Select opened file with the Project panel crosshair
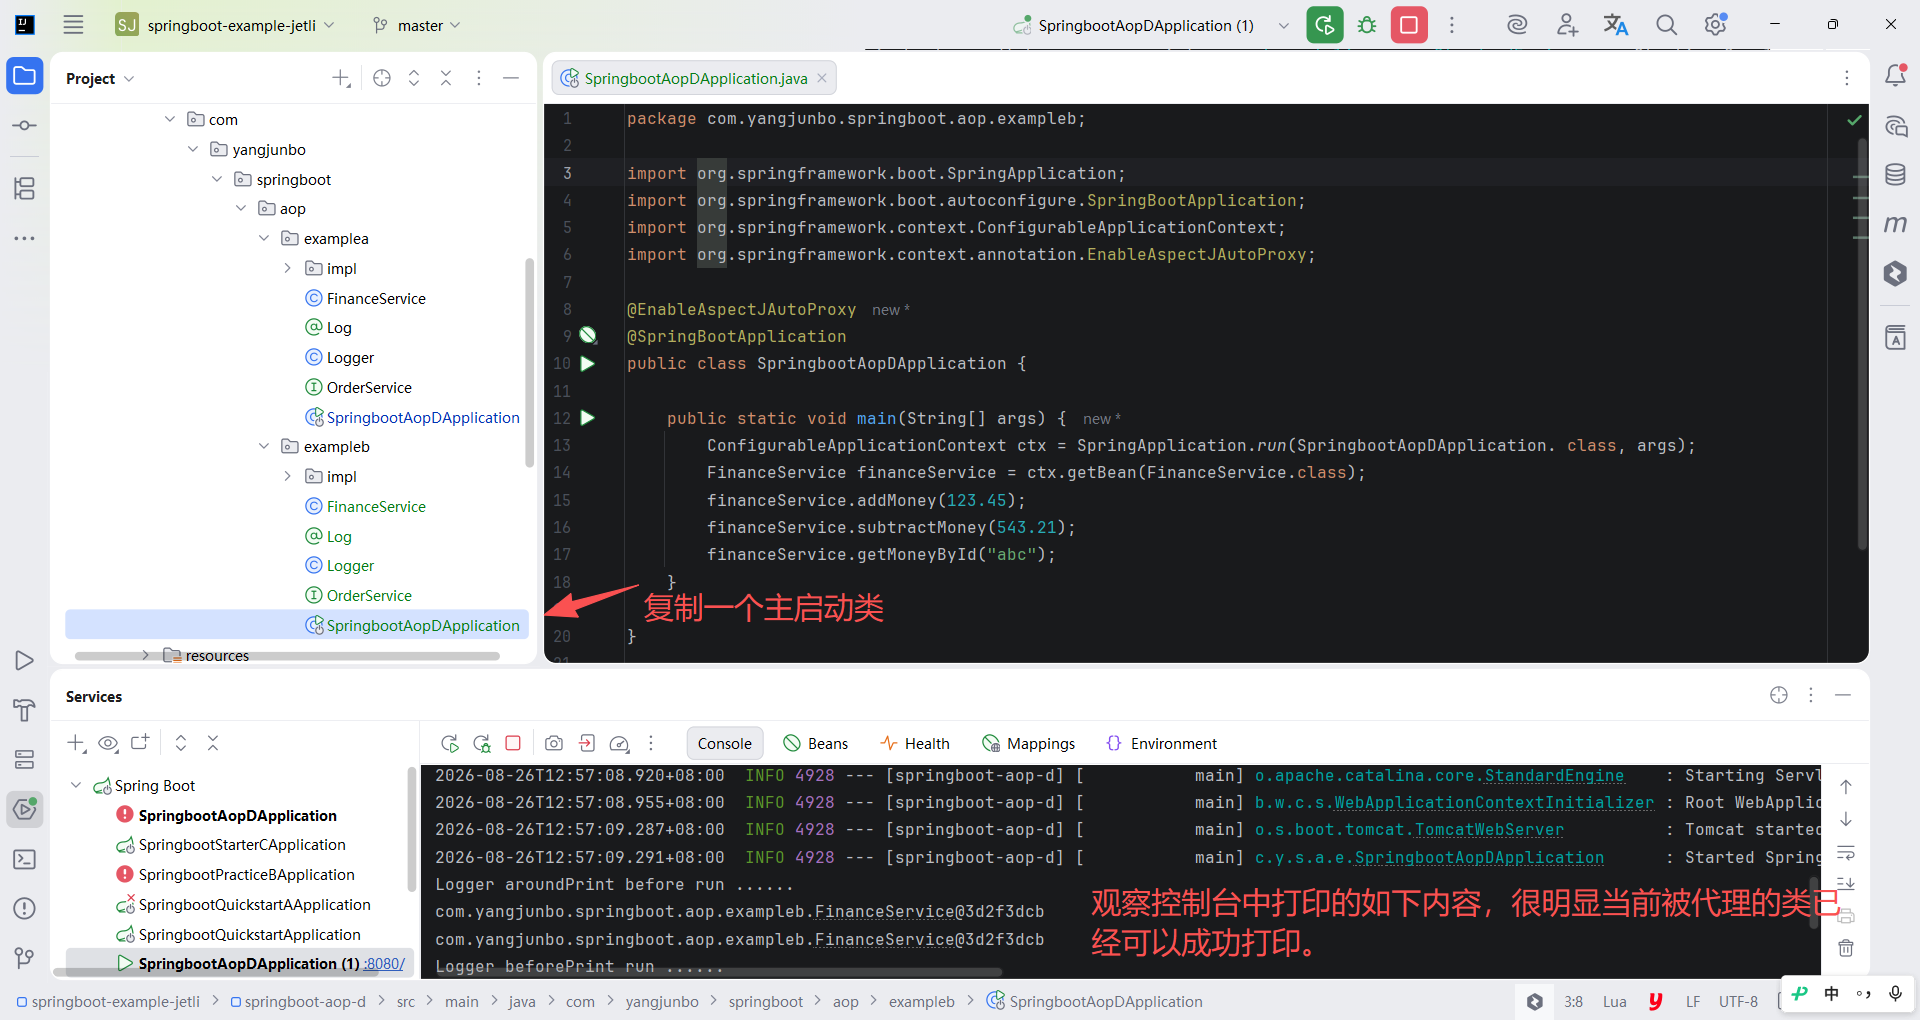This screenshot has width=1920, height=1020. pyautogui.click(x=382, y=78)
